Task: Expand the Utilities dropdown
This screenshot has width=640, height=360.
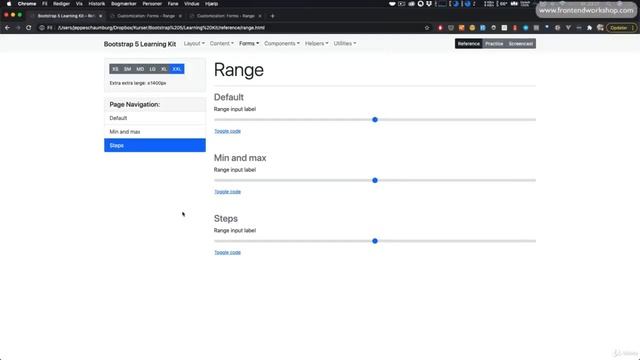Action: 344,43
